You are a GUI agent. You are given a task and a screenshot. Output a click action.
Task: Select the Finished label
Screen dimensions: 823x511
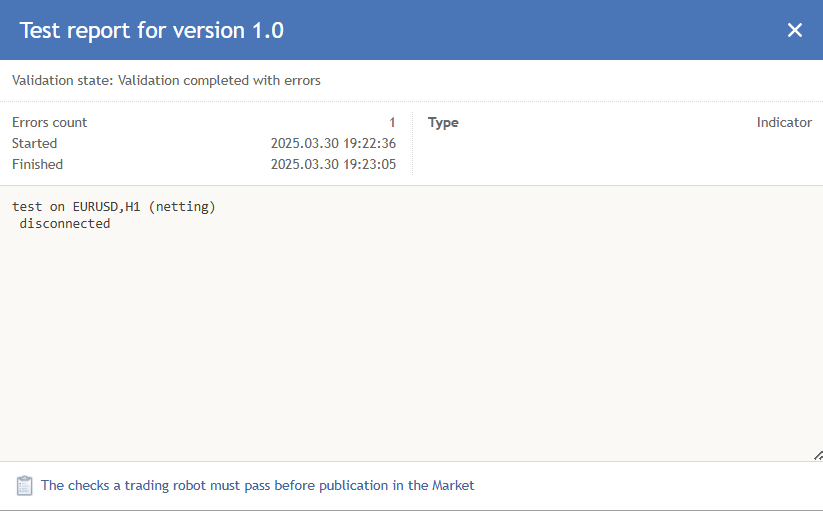[37, 164]
